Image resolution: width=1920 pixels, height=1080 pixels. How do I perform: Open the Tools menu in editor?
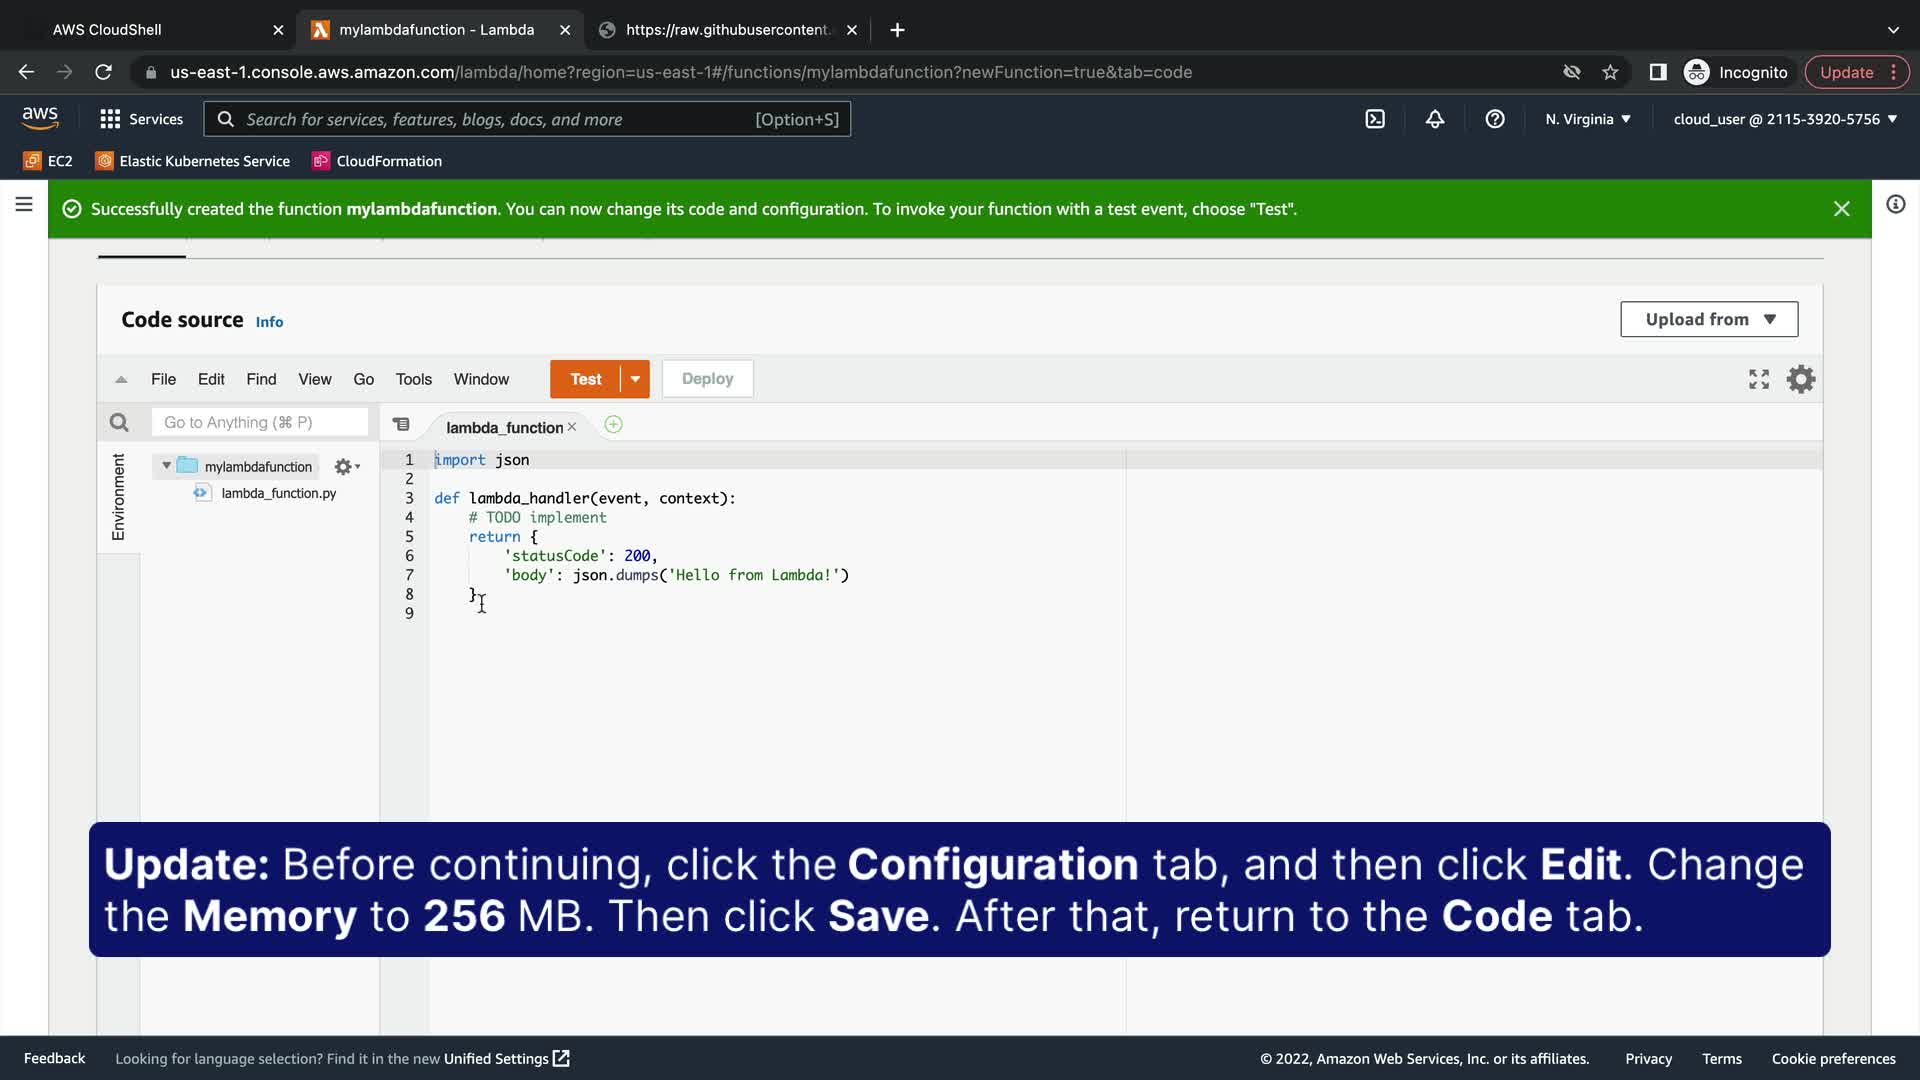[413, 379]
